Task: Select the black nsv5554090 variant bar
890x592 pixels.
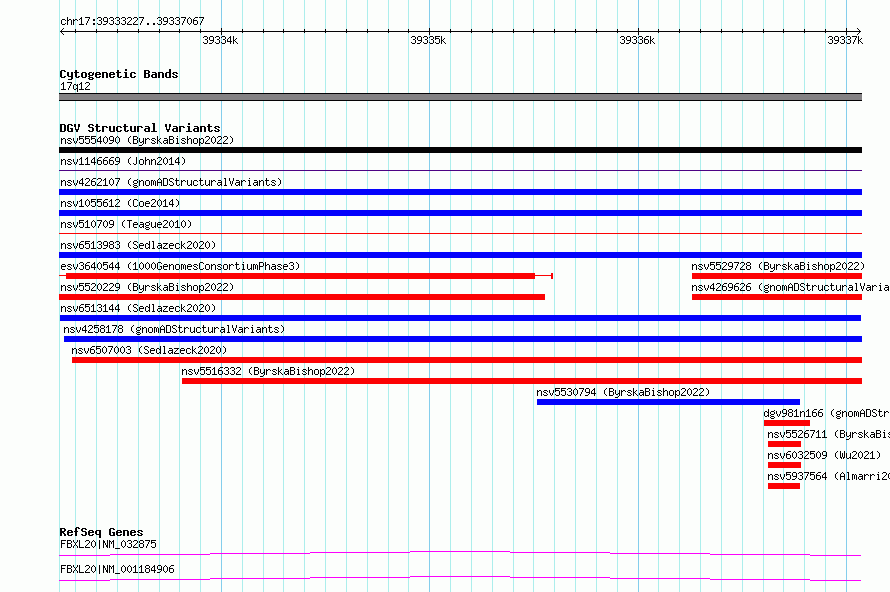Action: pyautogui.click(x=460, y=150)
